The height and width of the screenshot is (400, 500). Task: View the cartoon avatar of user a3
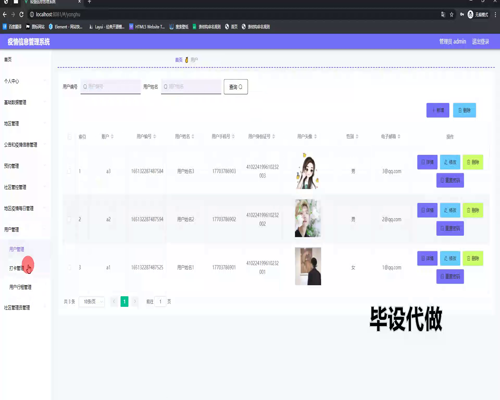click(308, 171)
